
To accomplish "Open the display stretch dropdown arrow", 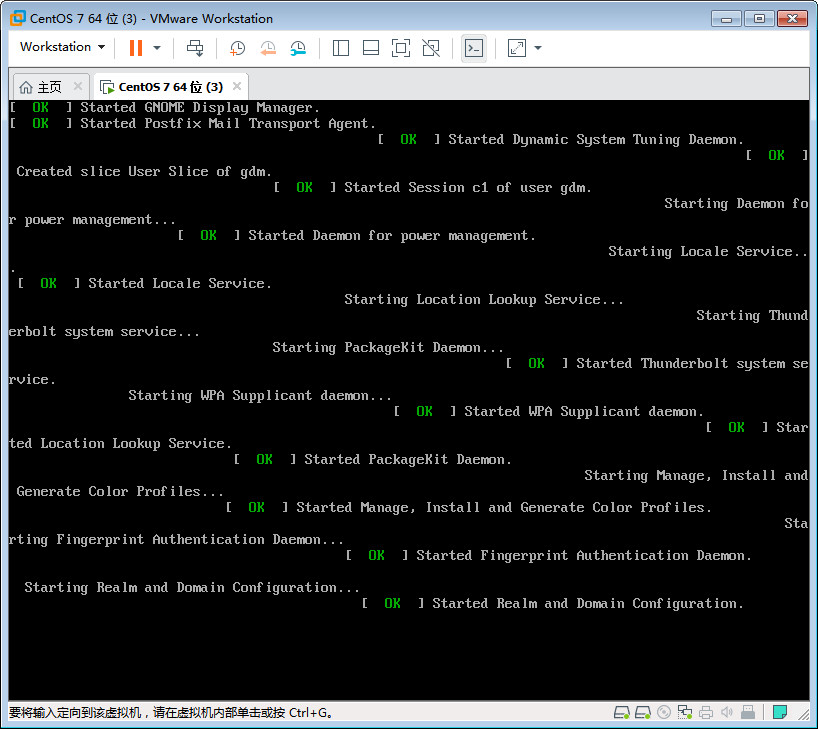I will (537, 47).
